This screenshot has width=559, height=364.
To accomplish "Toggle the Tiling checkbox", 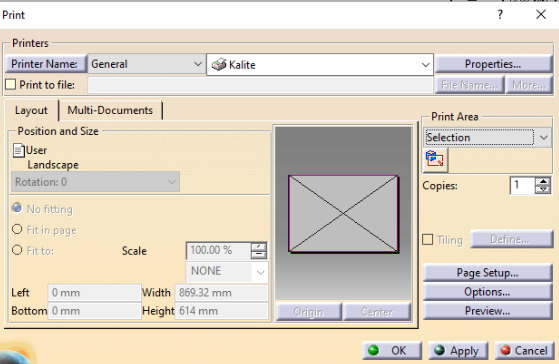I will pos(427,239).
